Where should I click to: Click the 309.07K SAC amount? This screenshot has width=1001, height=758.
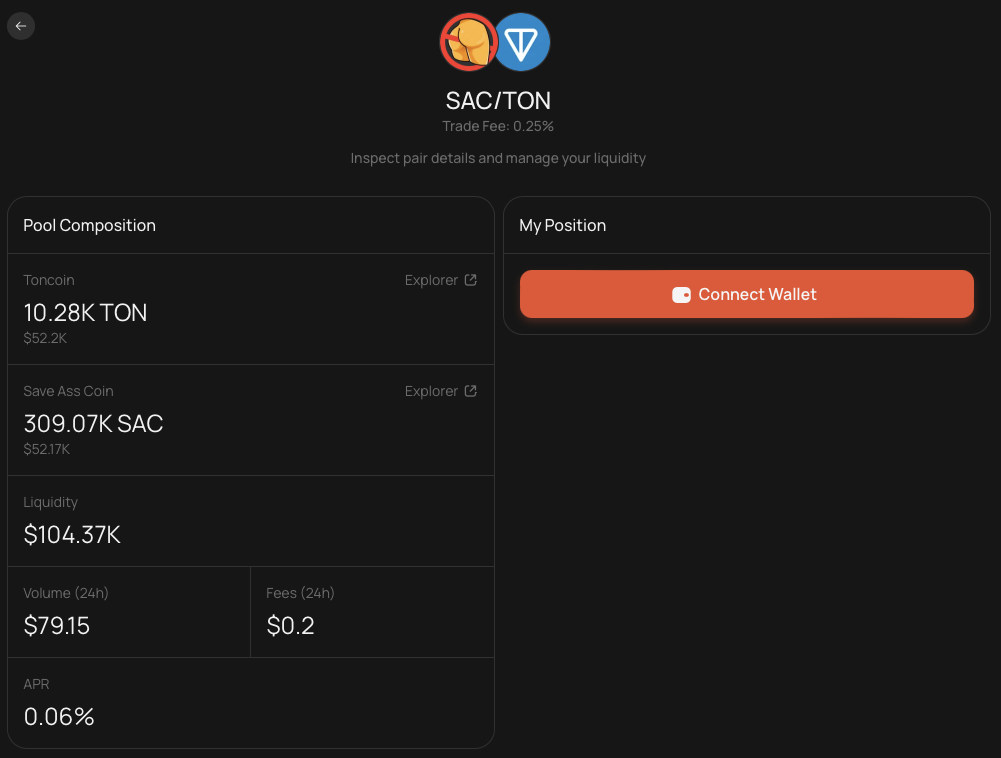tap(93, 424)
